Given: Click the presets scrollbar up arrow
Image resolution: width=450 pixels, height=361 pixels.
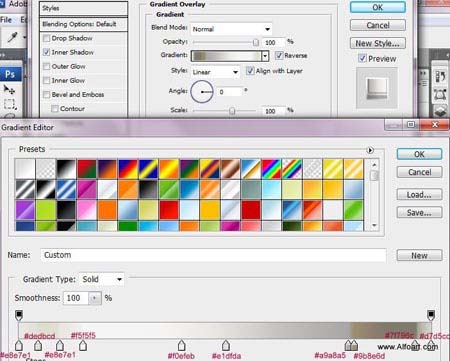Looking at the screenshot, I should coord(374,165).
